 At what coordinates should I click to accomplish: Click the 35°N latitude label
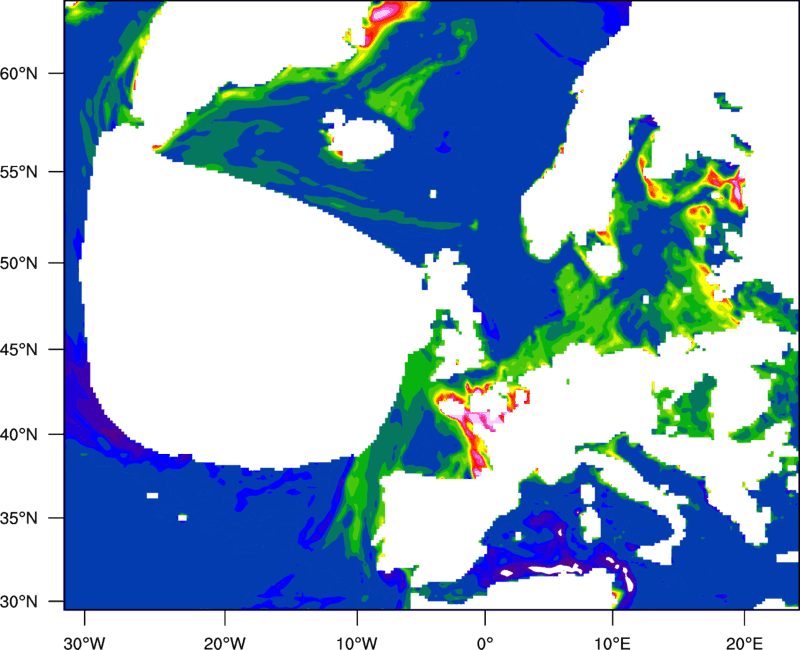[x=19, y=518]
